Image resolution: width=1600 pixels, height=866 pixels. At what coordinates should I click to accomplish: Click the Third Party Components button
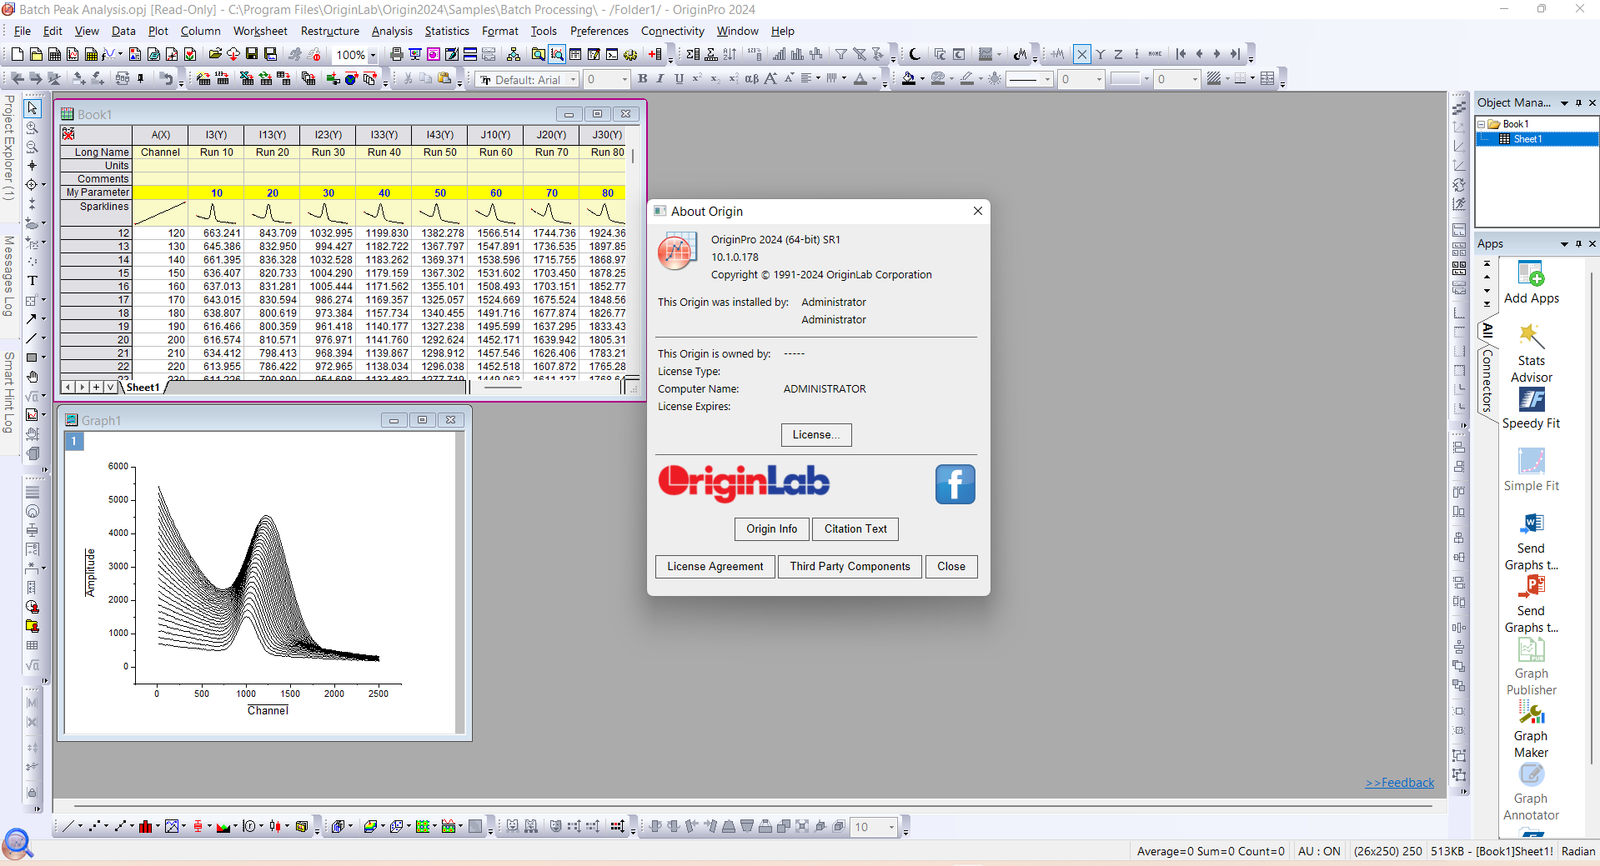pyautogui.click(x=850, y=566)
